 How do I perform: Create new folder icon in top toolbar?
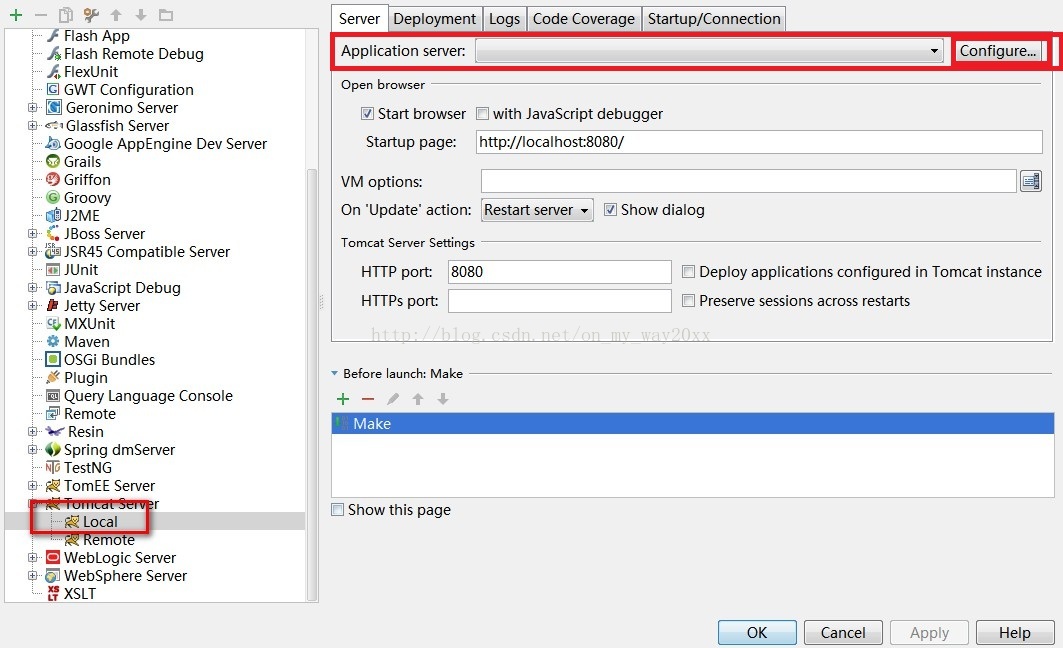coord(166,15)
